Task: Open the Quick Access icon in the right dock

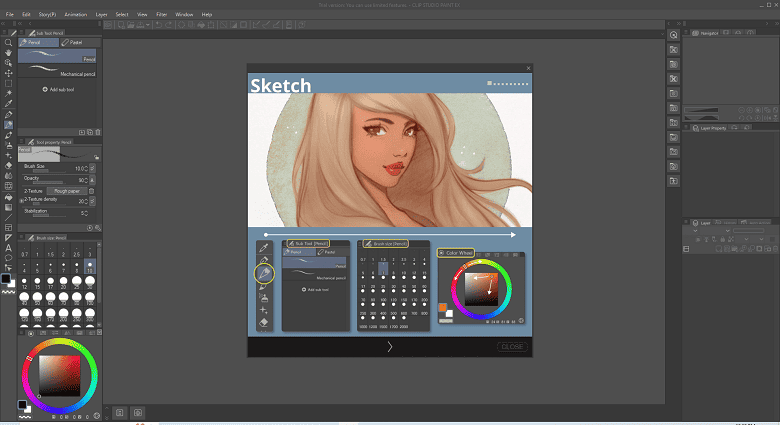Action: [x=674, y=35]
